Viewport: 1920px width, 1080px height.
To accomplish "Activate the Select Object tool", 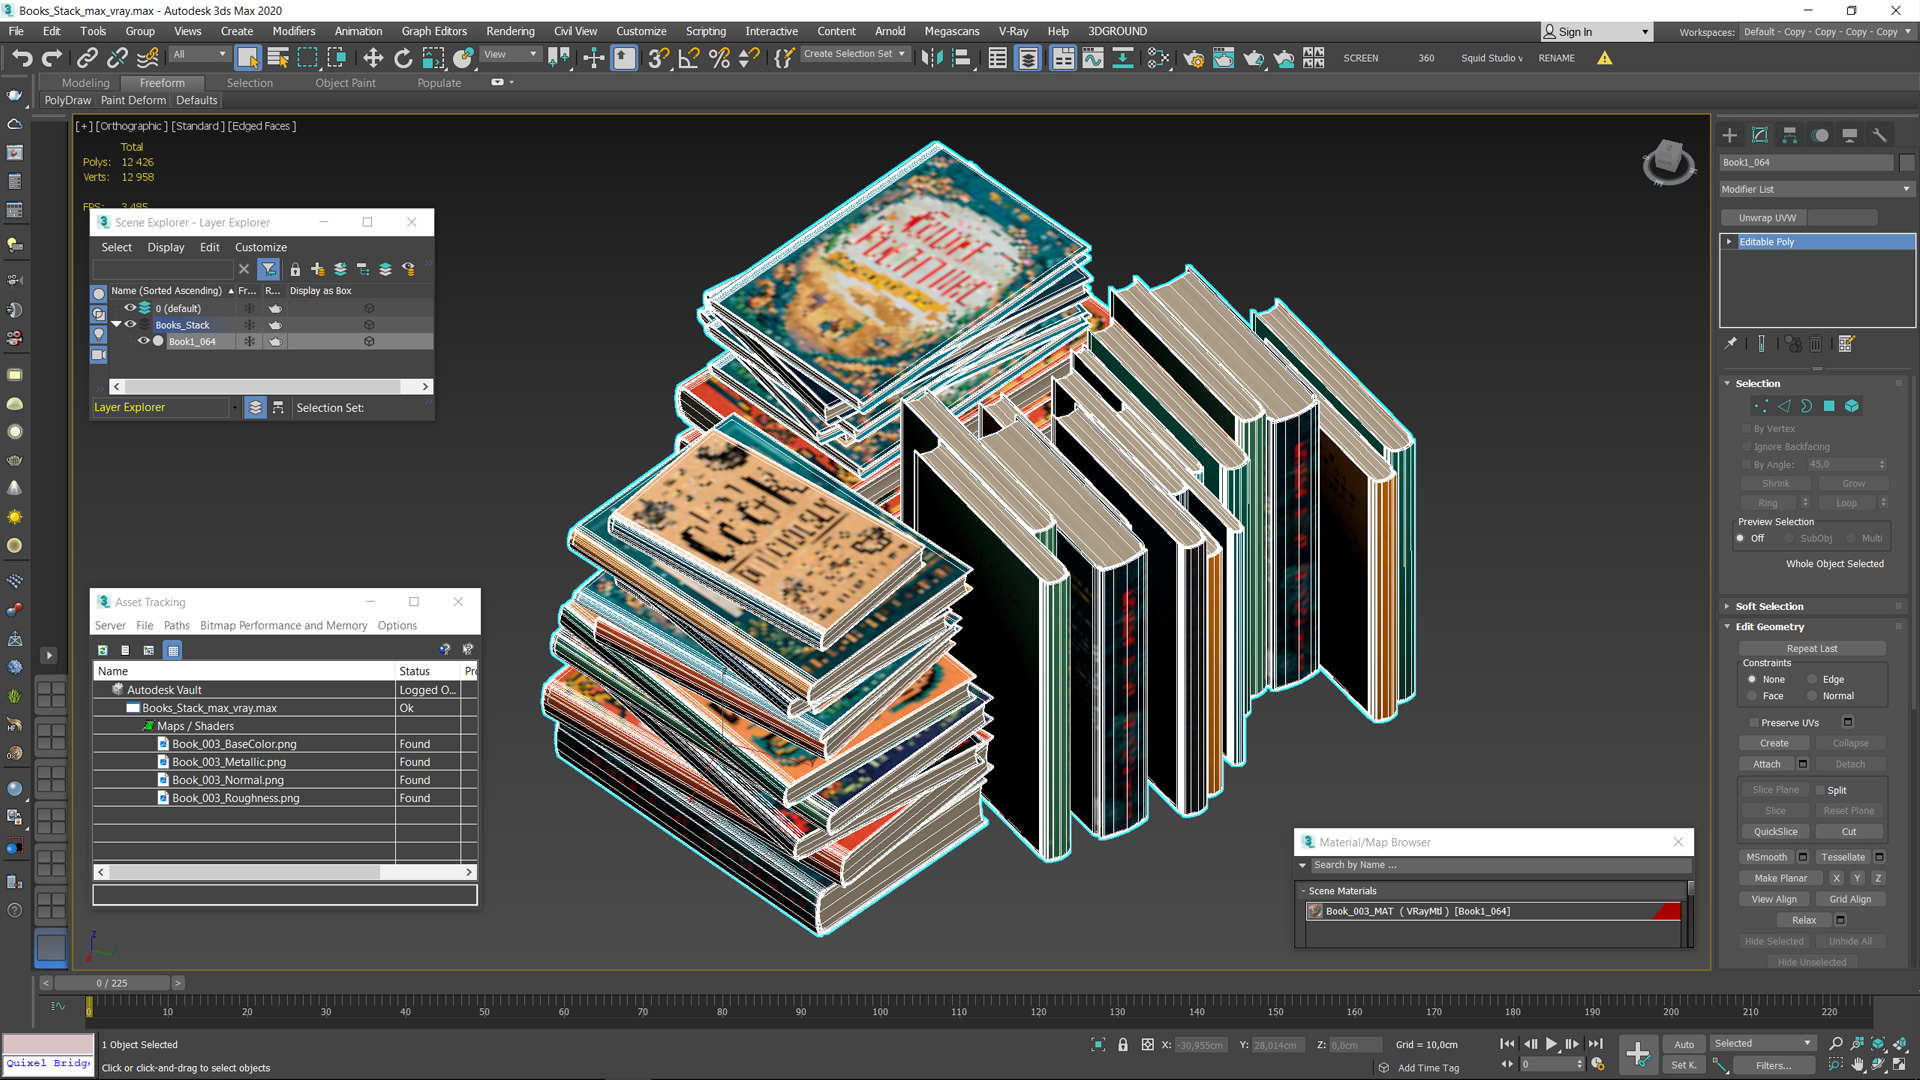I will 247,58.
